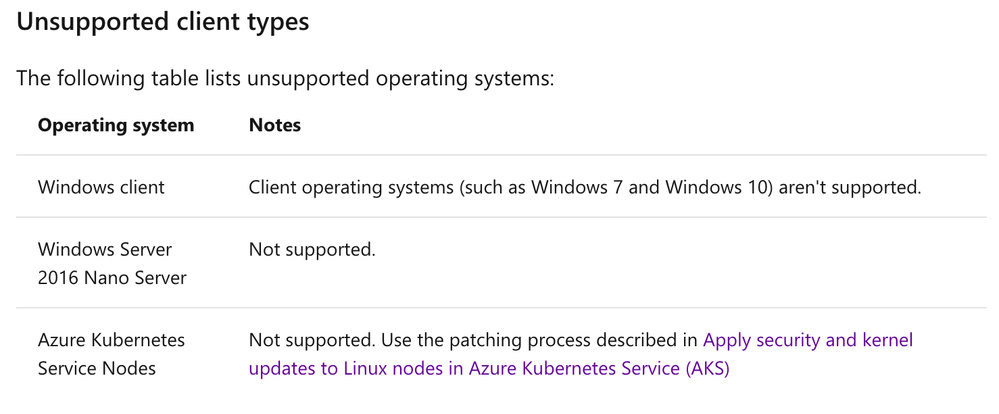This screenshot has width=999, height=414.
Task: Click the "2016 Nano Server" text
Action: [x=112, y=277]
